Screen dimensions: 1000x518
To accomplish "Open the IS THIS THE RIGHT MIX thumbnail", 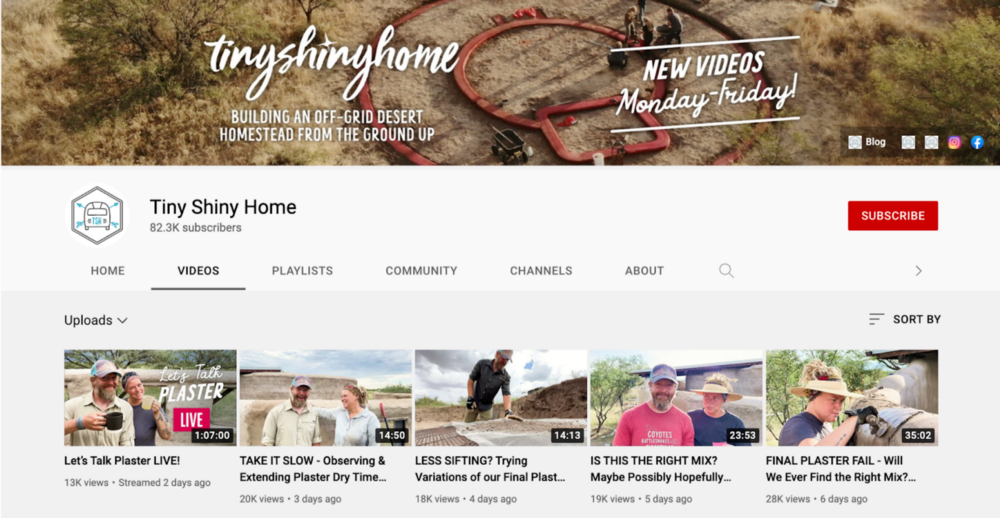I will [676, 397].
